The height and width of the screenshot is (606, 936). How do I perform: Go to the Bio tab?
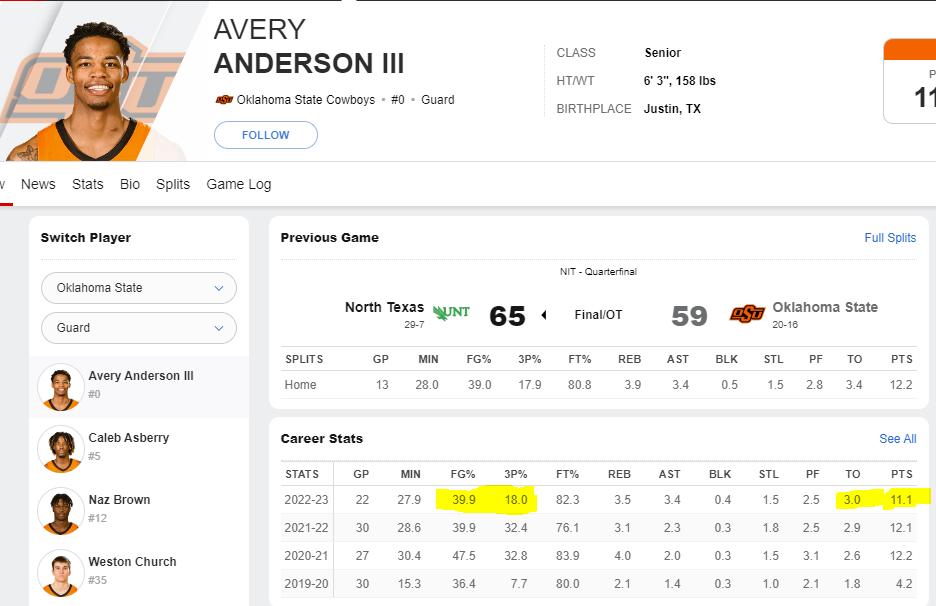(x=130, y=184)
